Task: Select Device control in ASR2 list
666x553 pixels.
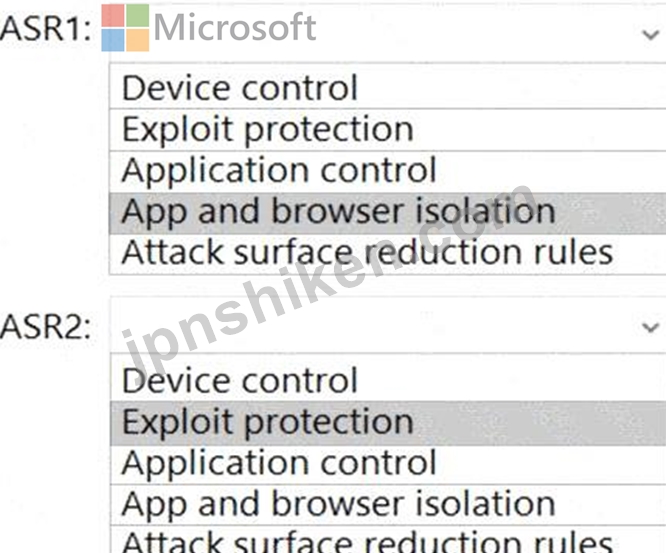Action: pos(240,381)
